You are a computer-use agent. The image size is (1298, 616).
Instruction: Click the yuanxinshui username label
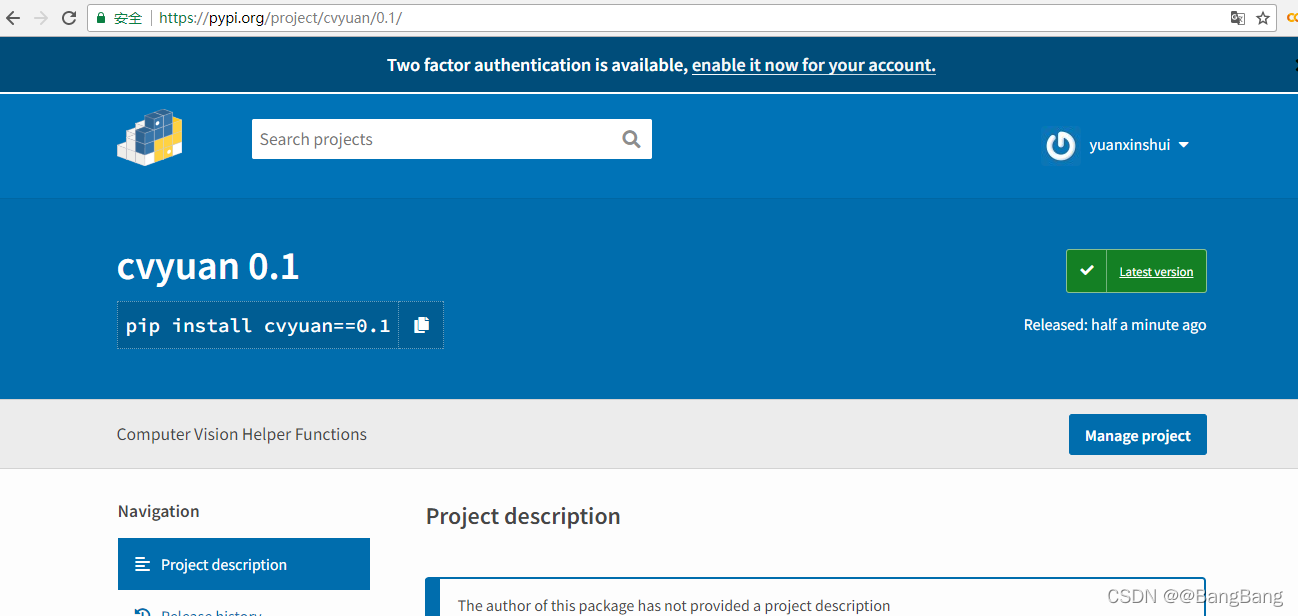click(1129, 145)
